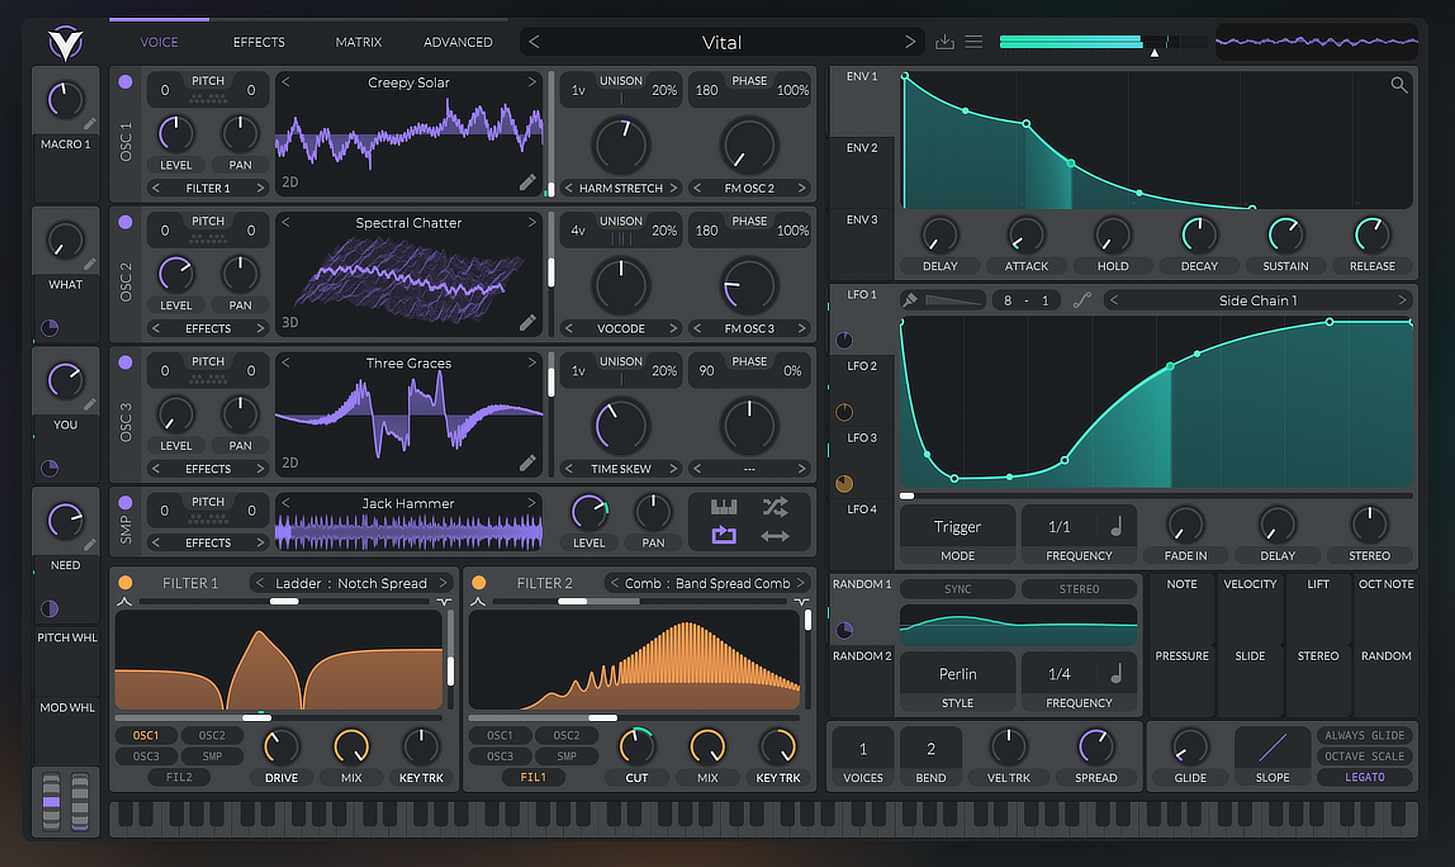Toggle sample keytrack keyboard icon
The height and width of the screenshot is (867, 1455).
pos(724,507)
